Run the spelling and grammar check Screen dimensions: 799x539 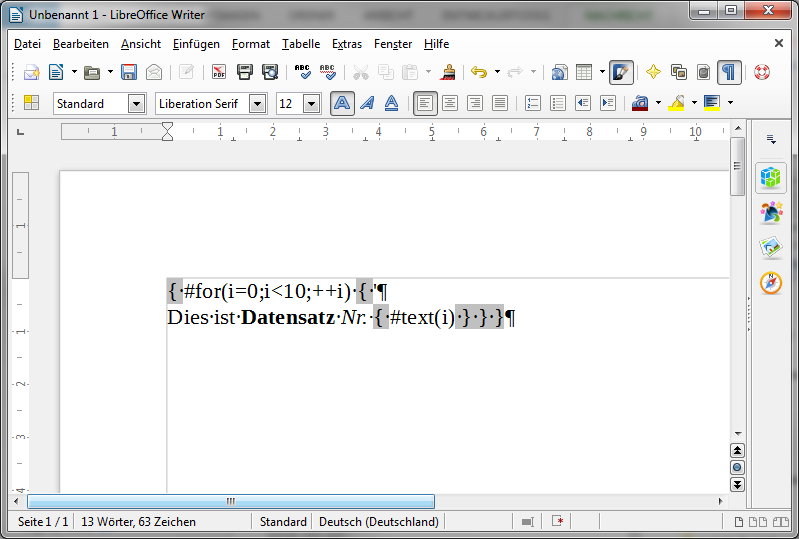[x=303, y=72]
